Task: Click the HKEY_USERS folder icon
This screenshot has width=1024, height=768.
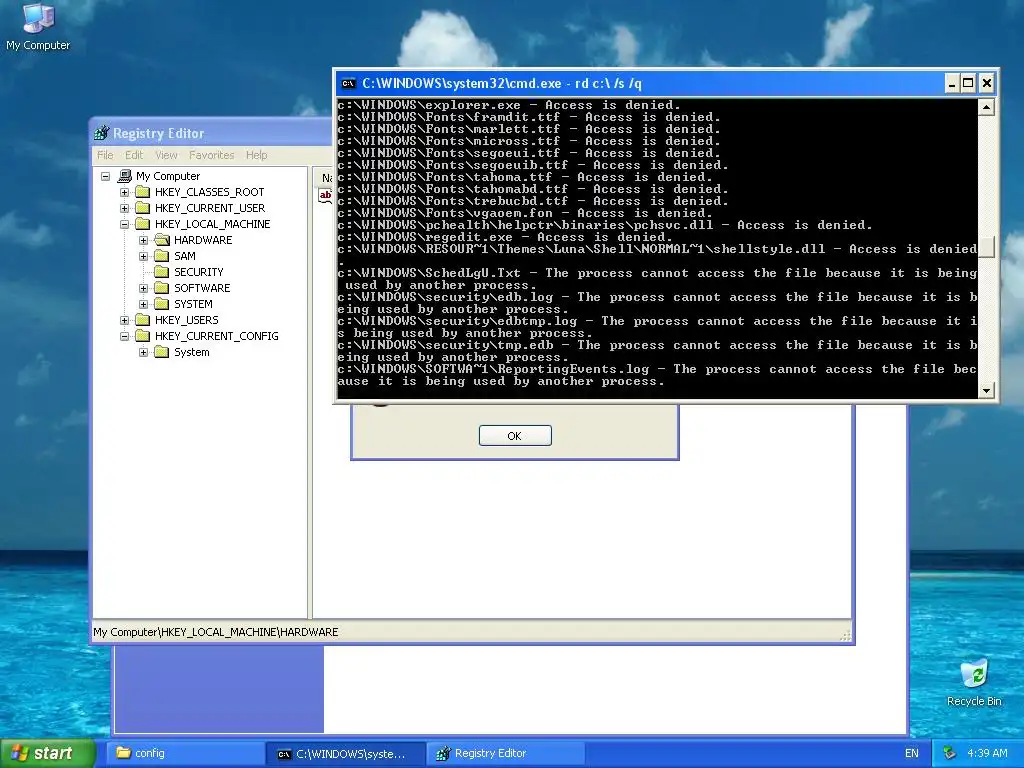Action: pos(142,320)
